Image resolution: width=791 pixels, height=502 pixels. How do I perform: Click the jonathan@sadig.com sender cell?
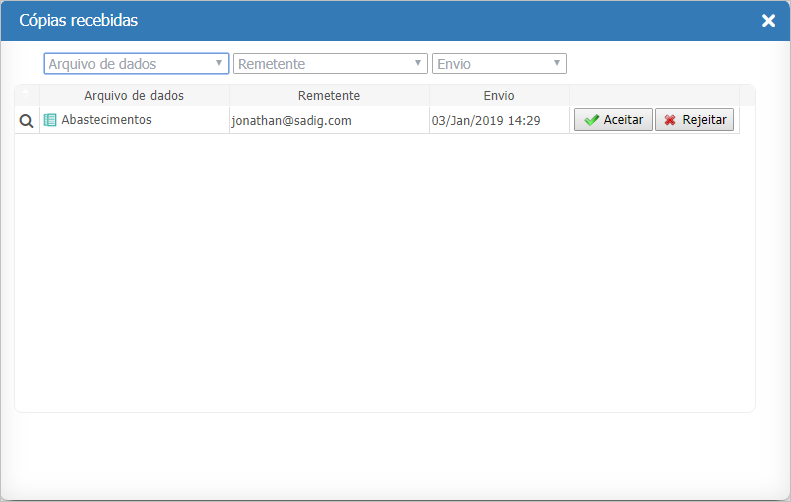tap(291, 121)
